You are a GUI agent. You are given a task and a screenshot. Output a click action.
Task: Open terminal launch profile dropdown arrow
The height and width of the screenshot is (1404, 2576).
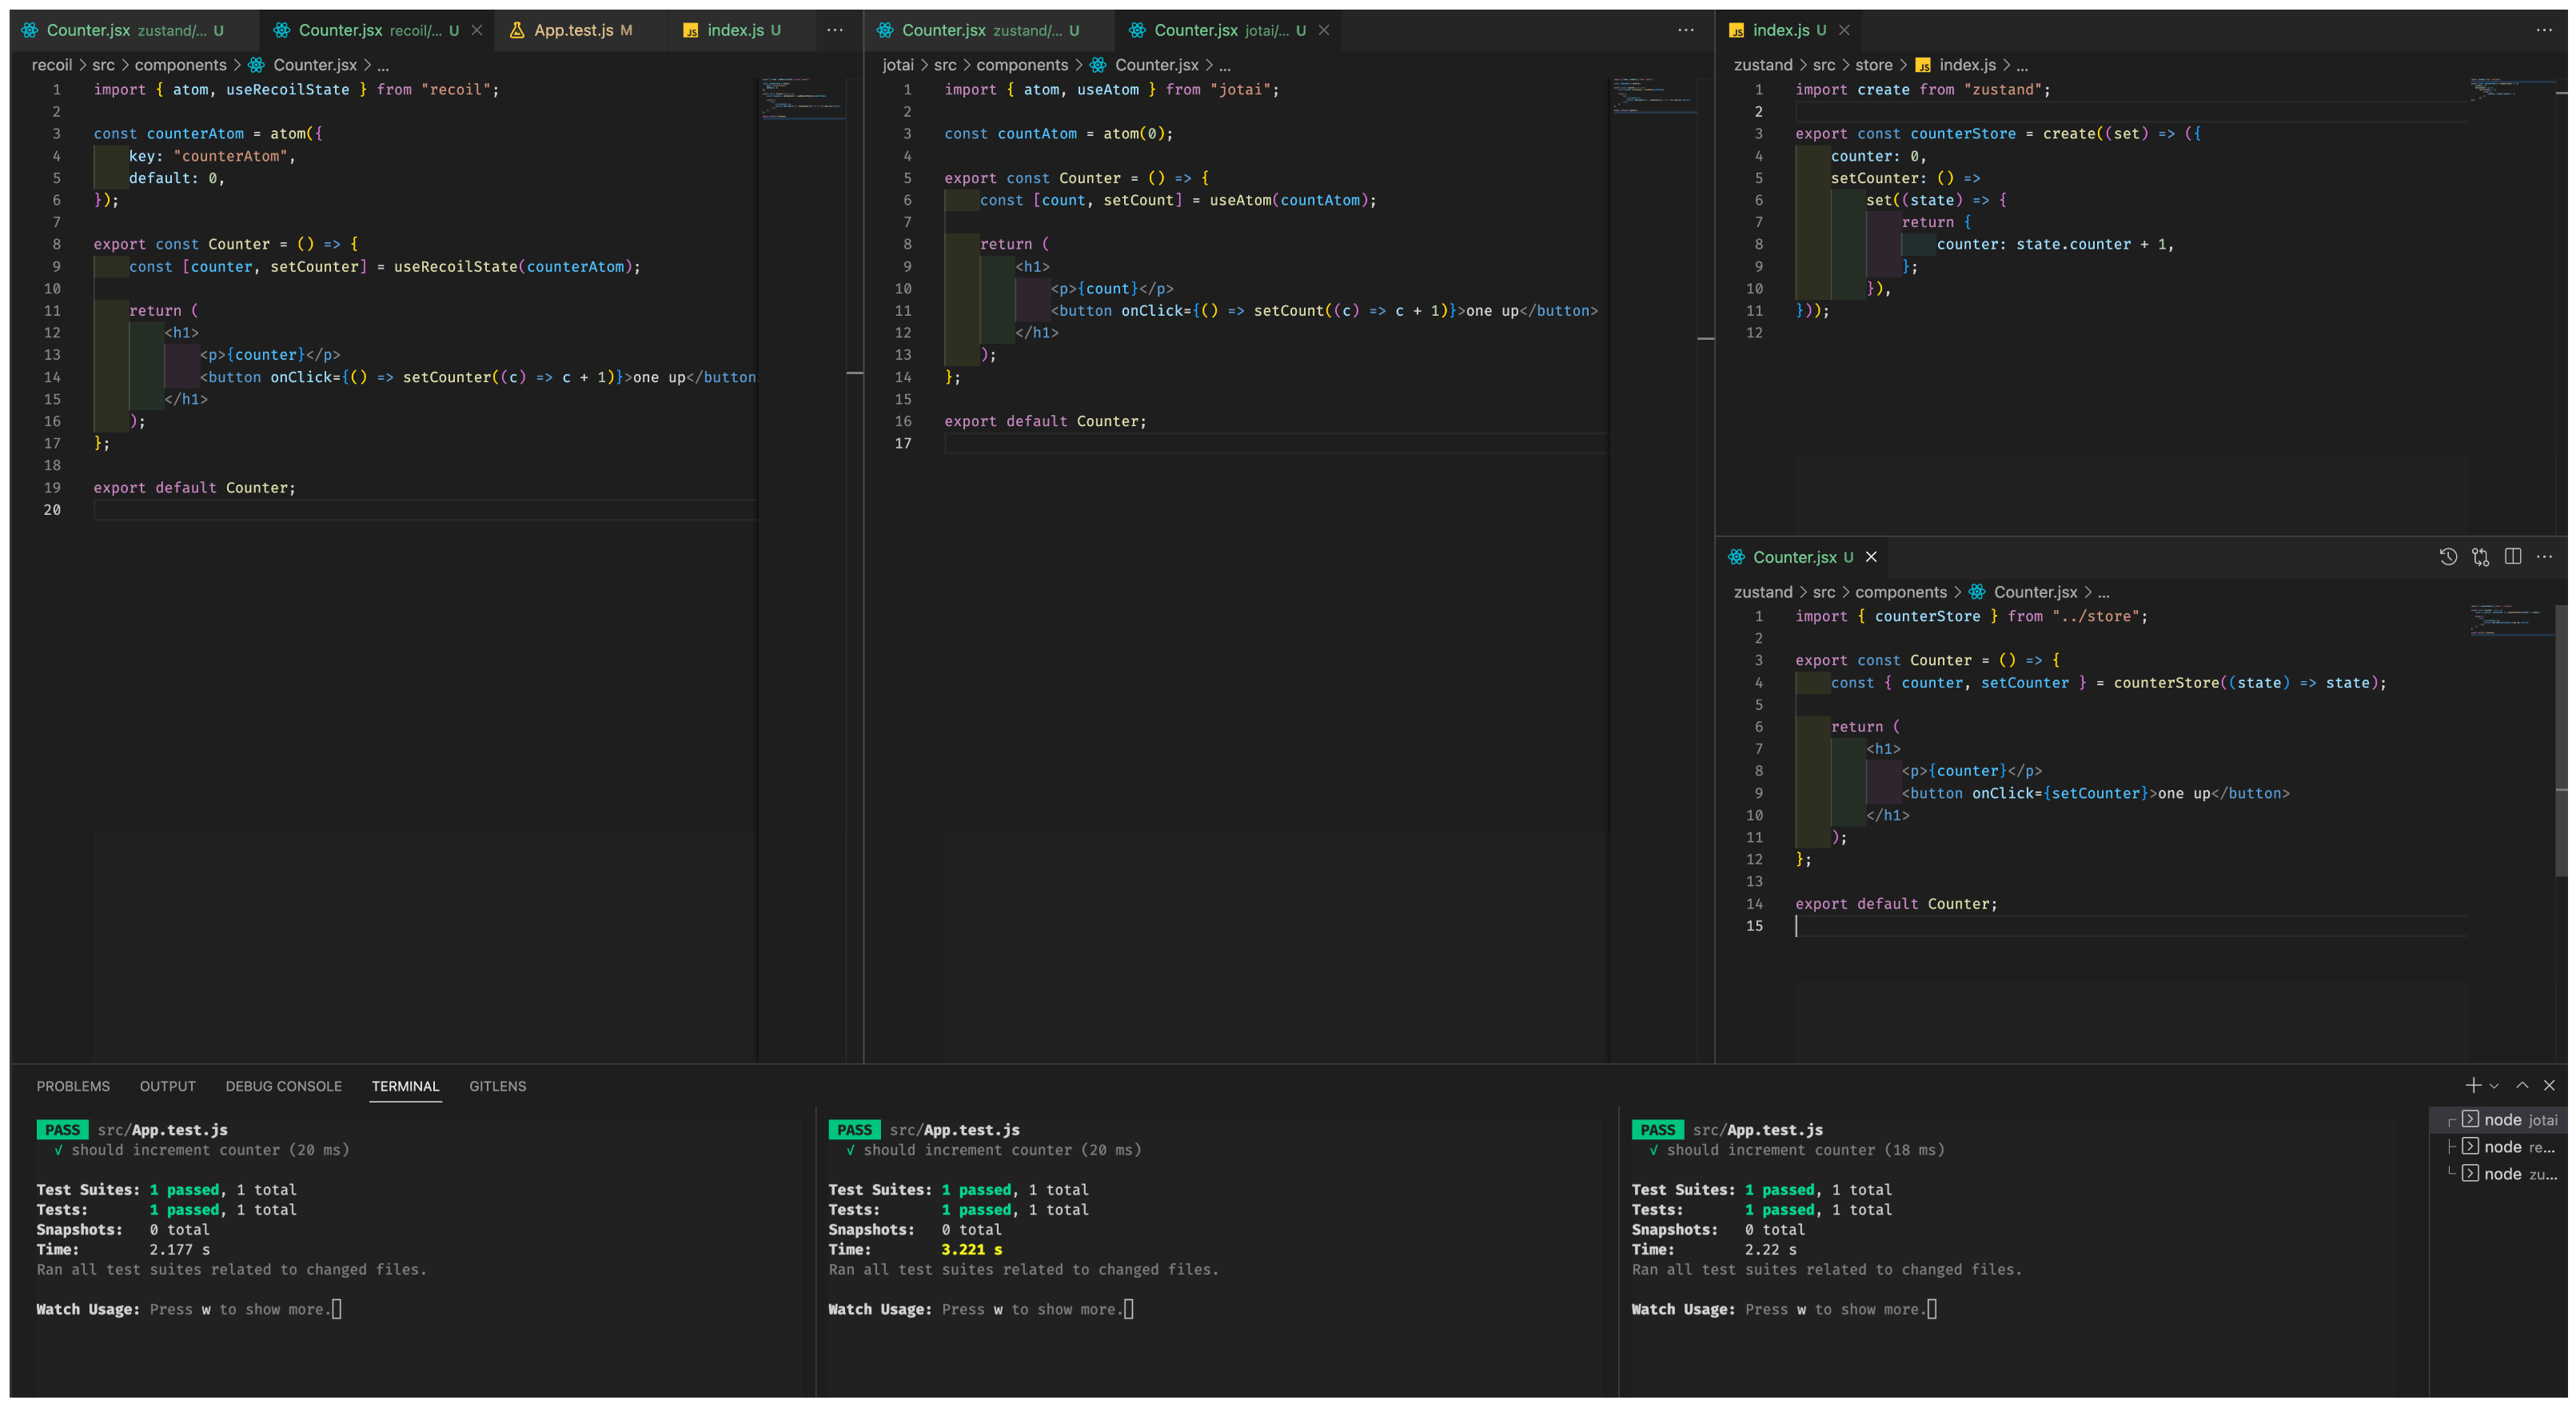point(2494,1086)
